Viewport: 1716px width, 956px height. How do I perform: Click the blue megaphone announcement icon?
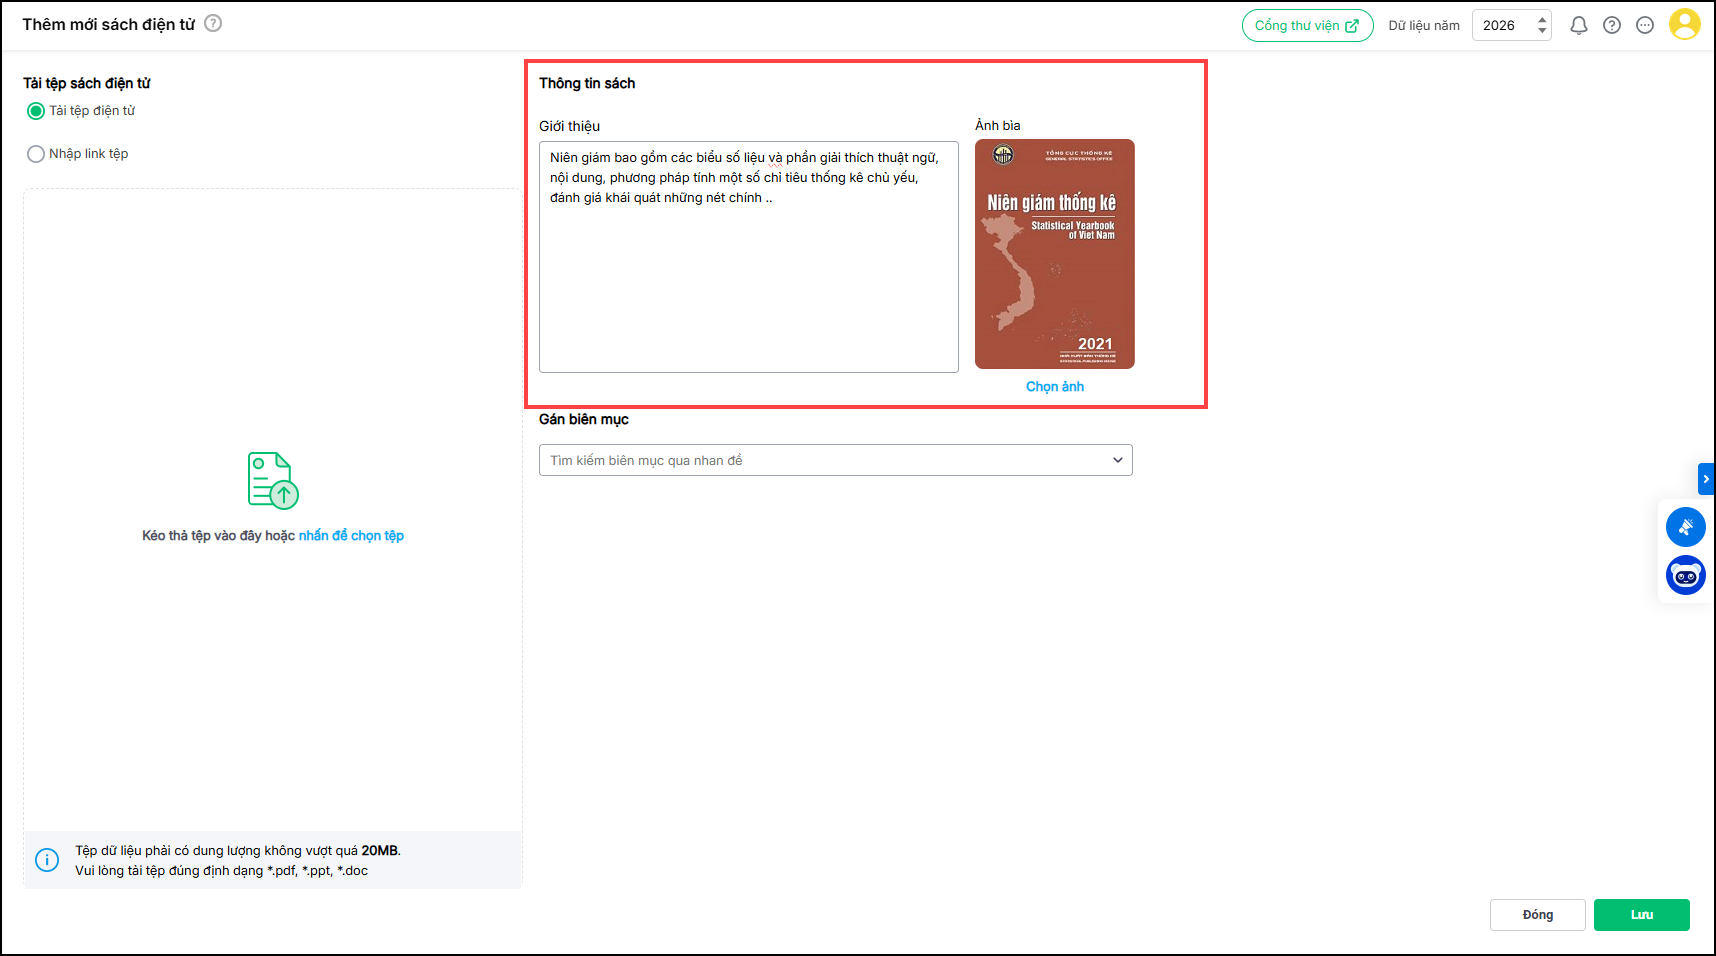click(1685, 527)
